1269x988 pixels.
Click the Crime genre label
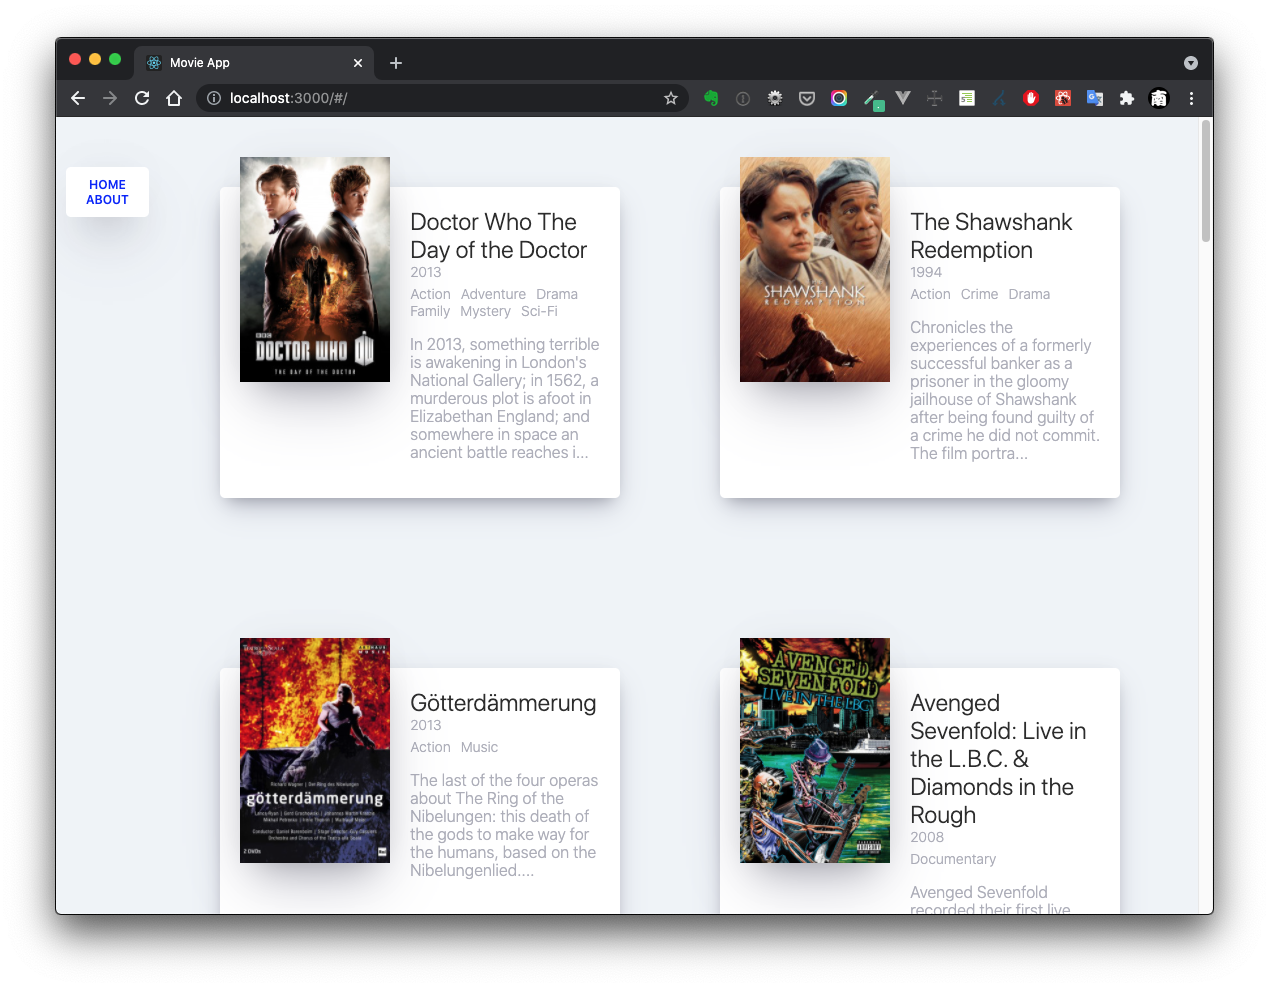click(979, 294)
